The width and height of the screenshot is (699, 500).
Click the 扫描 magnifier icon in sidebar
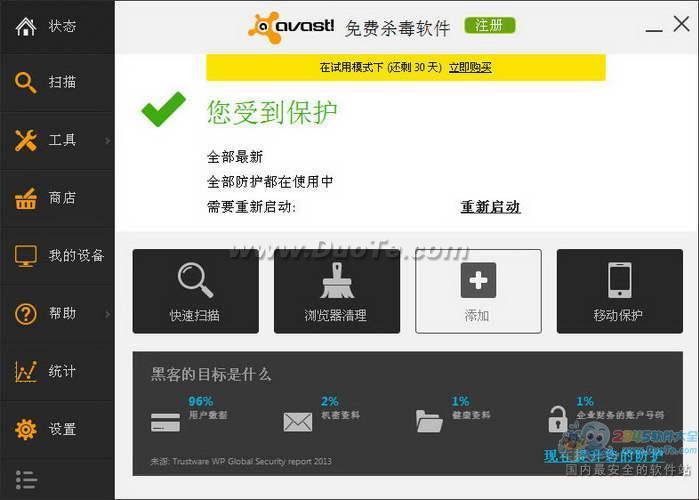tap(25, 82)
